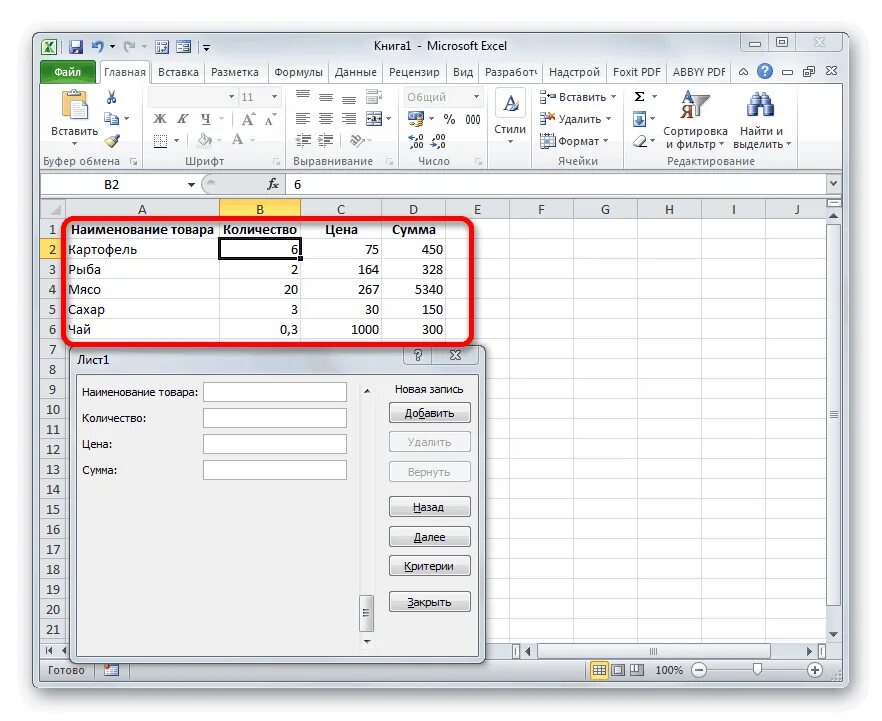Viewport: 882px width, 721px height.
Task: Open Сортировка и фильтр menu
Action: coord(695,120)
